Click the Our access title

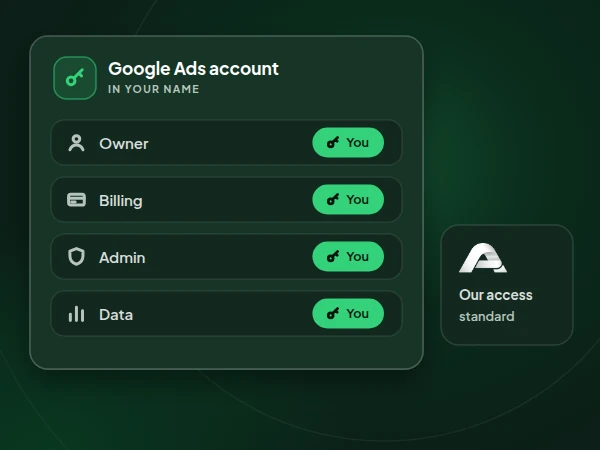coord(496,295)
